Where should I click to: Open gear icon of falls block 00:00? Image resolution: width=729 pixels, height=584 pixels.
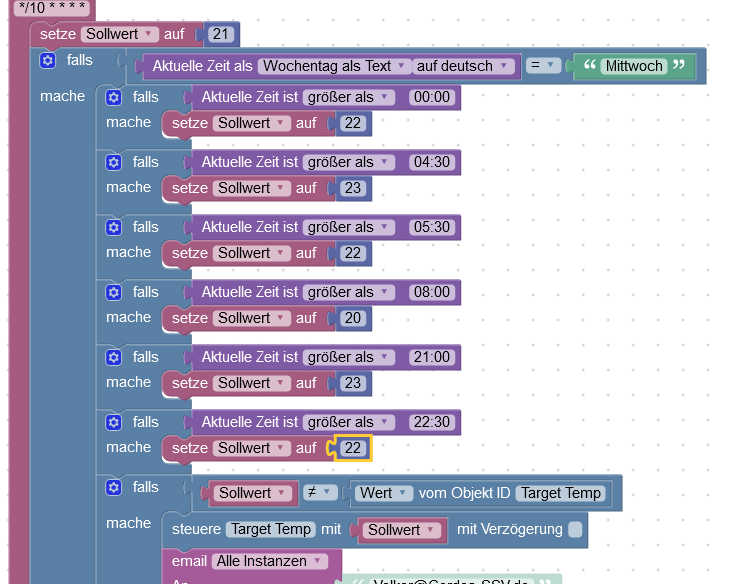113,98
